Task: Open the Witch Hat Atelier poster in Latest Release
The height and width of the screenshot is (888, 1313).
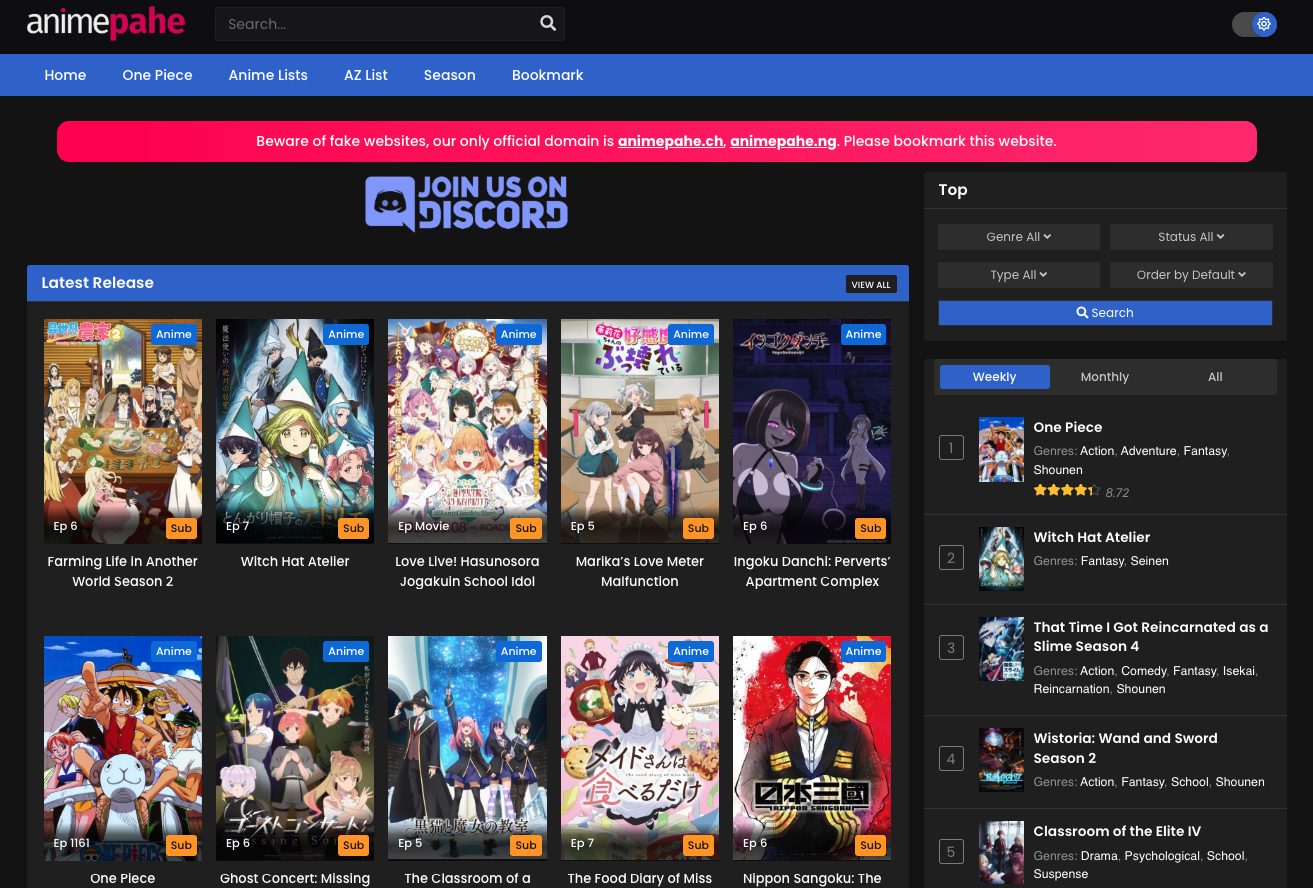Action: click(295, 431)
